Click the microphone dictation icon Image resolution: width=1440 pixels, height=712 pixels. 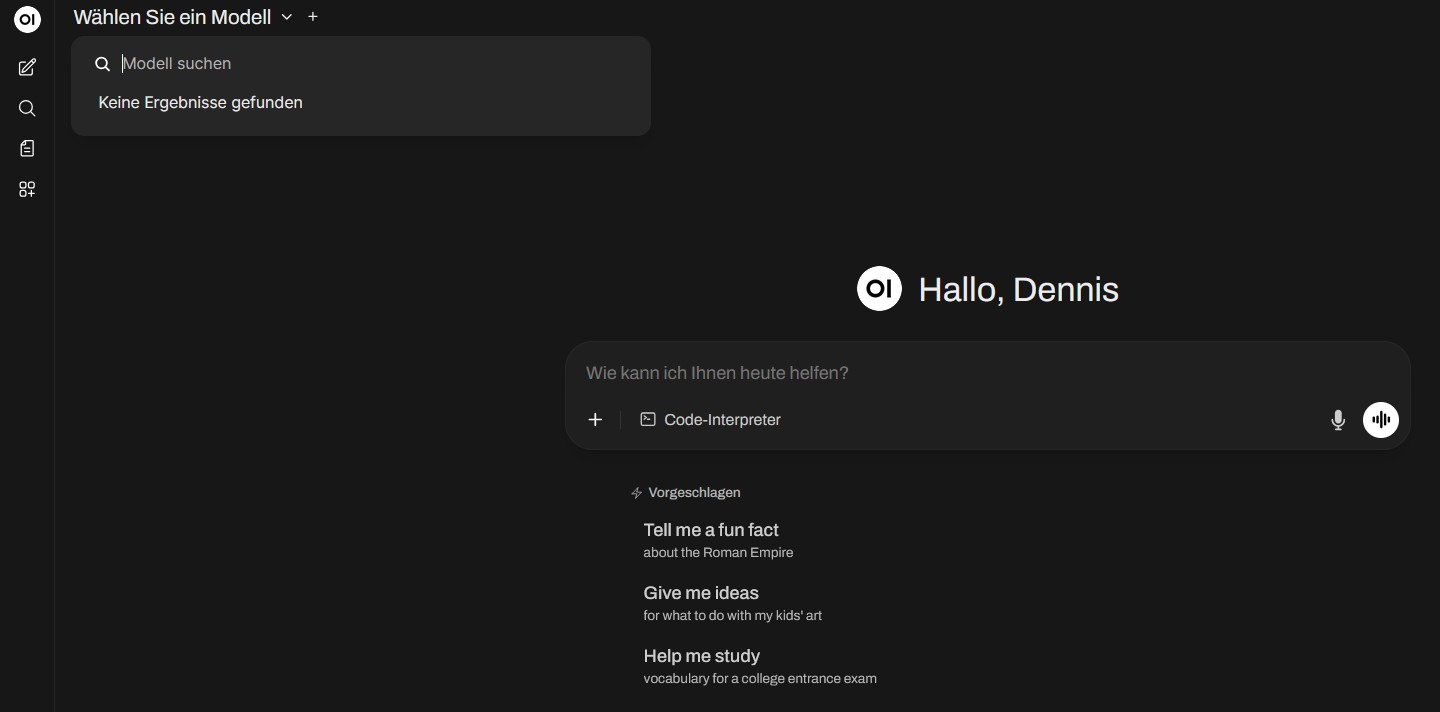point(1338,420)
